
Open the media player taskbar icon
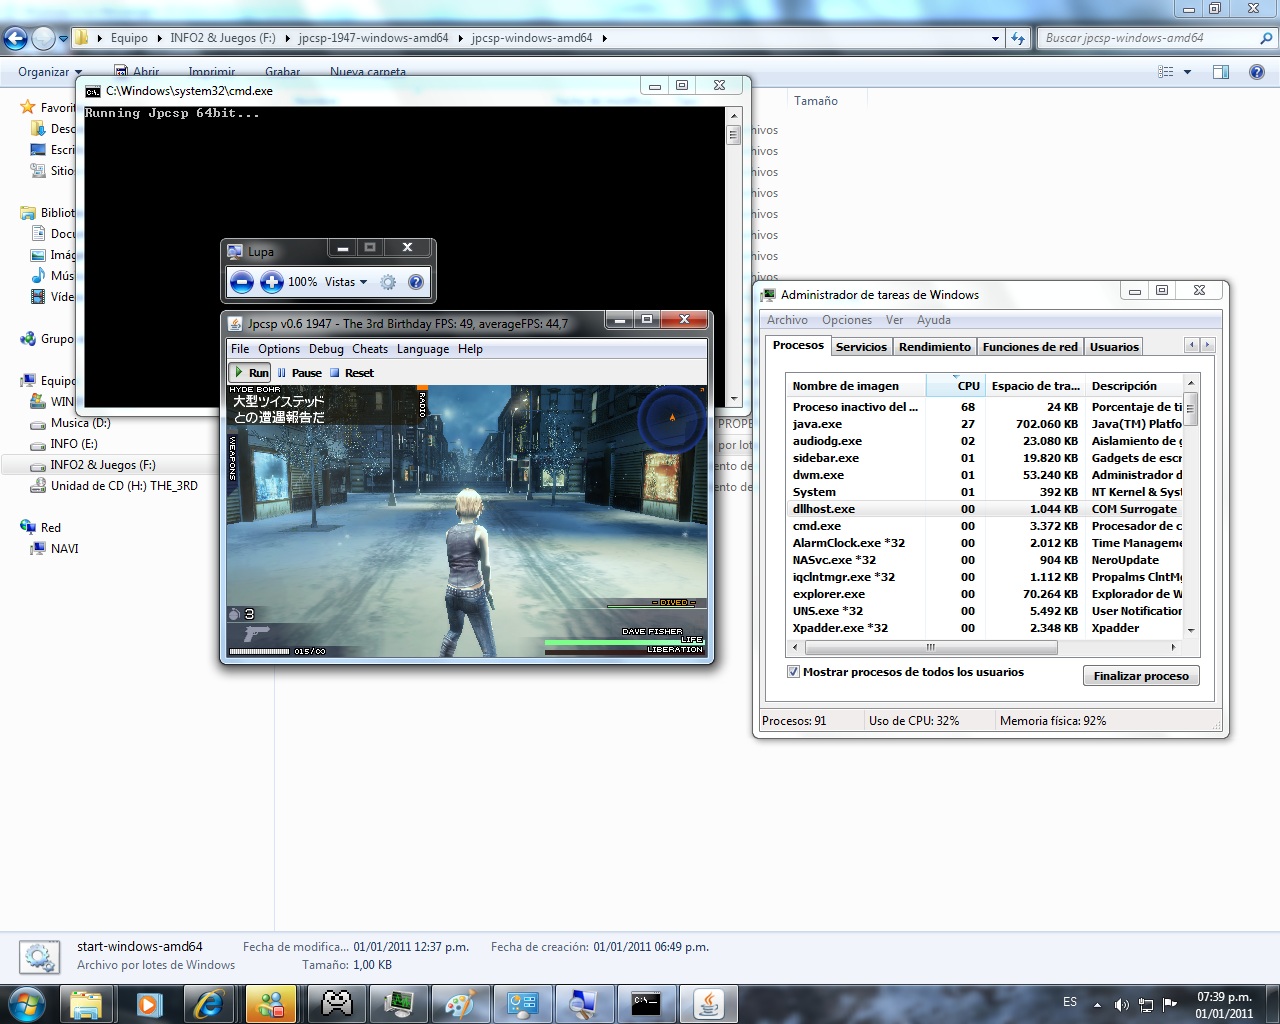[x=149, y=1003]
